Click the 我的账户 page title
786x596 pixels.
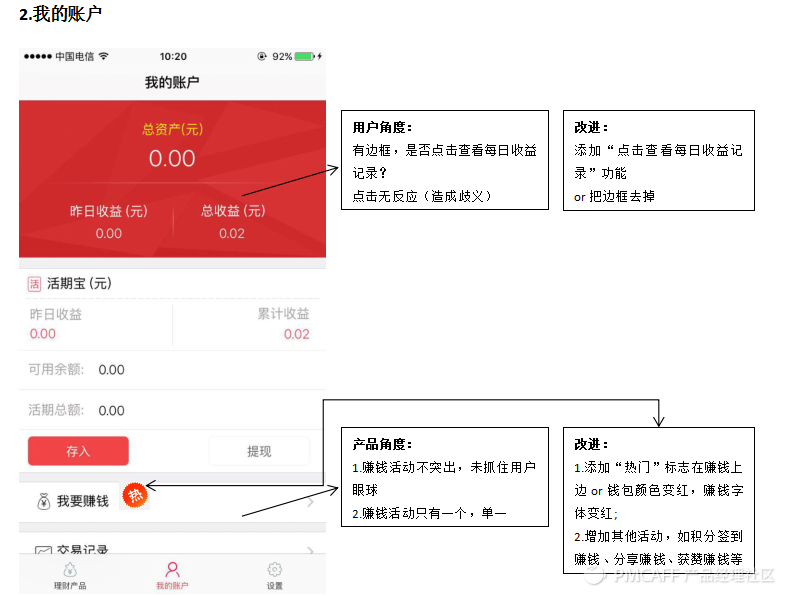tap(172, 82)
